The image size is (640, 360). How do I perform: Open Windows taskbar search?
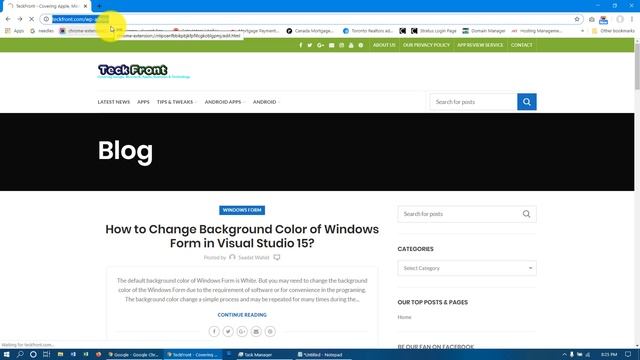20,354
